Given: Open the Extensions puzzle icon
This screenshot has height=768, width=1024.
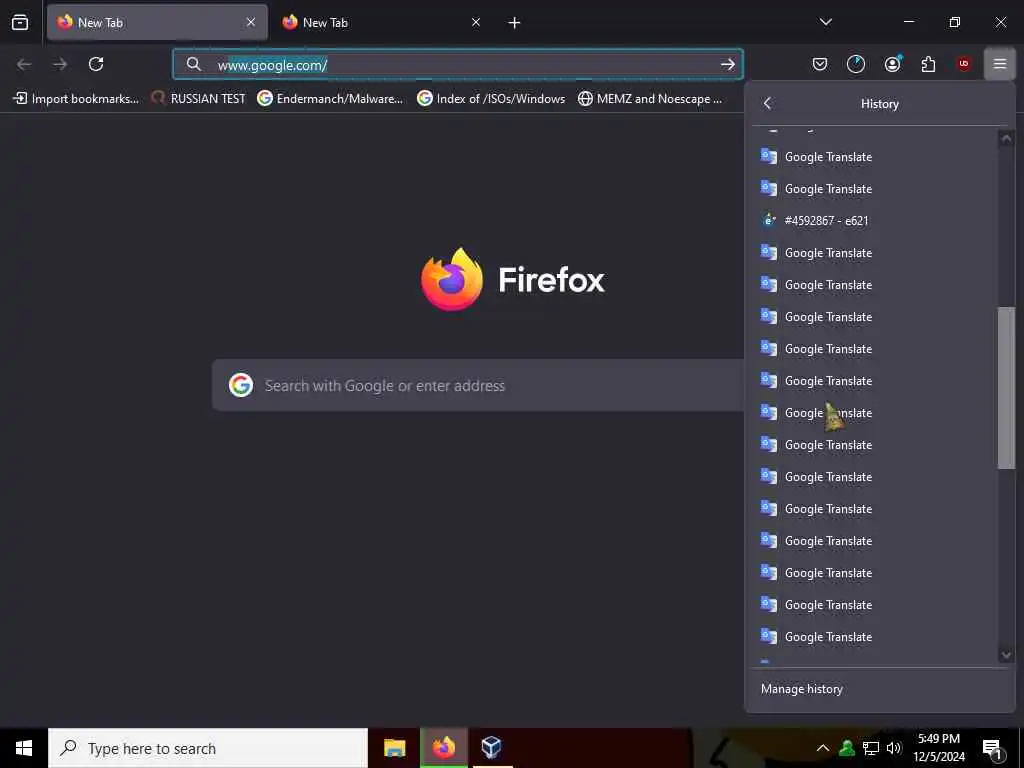Looking at the screenshot, I should 928,64.
